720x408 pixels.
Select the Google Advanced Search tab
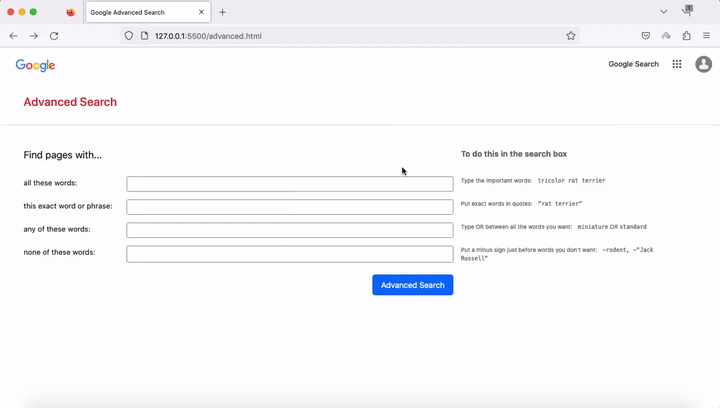click(148, 12)
